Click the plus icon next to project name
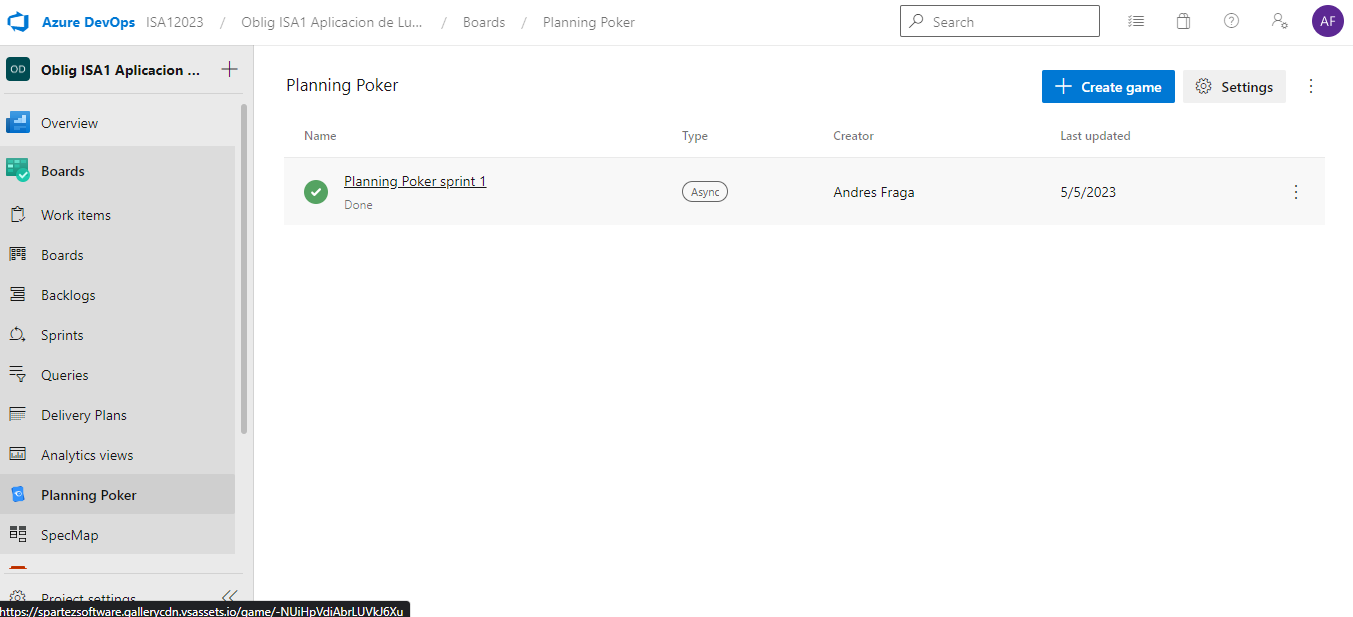 (x=229, y=69)
